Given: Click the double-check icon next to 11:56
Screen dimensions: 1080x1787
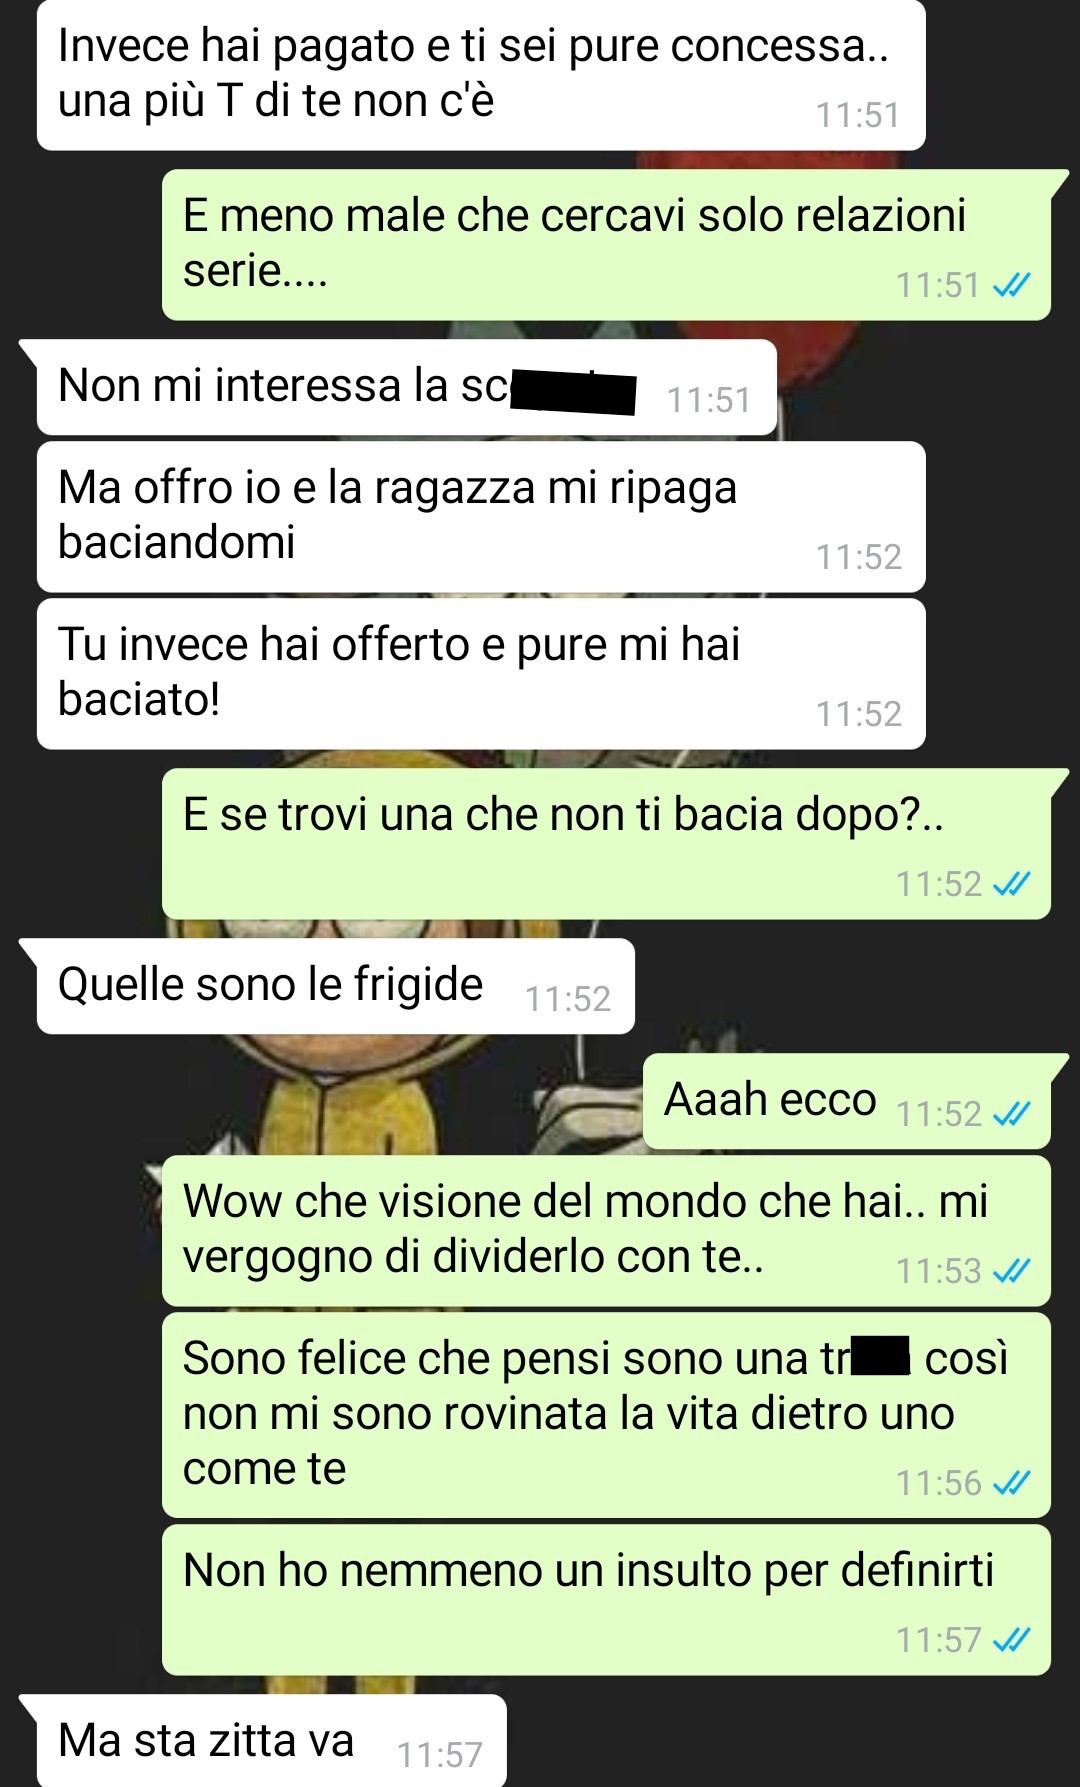Looking at the screenshot, I should coord(1011,1483).
